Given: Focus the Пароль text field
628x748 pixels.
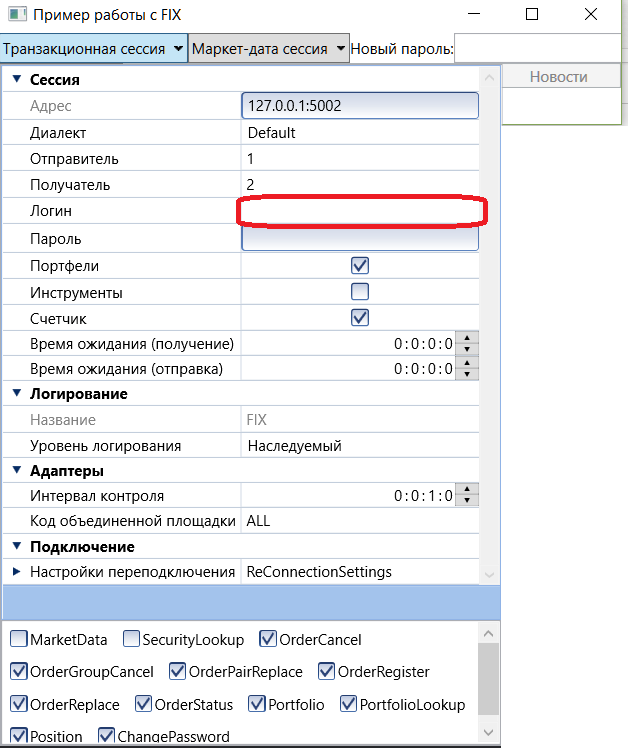Looking at the screenshot, I should pos(360,239).
